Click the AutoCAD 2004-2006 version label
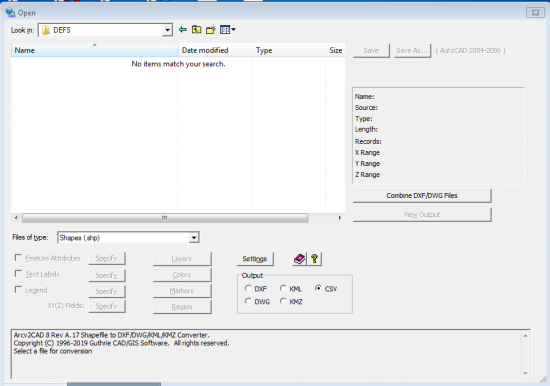Screen dimensions: 550x386 coord(470,51)
